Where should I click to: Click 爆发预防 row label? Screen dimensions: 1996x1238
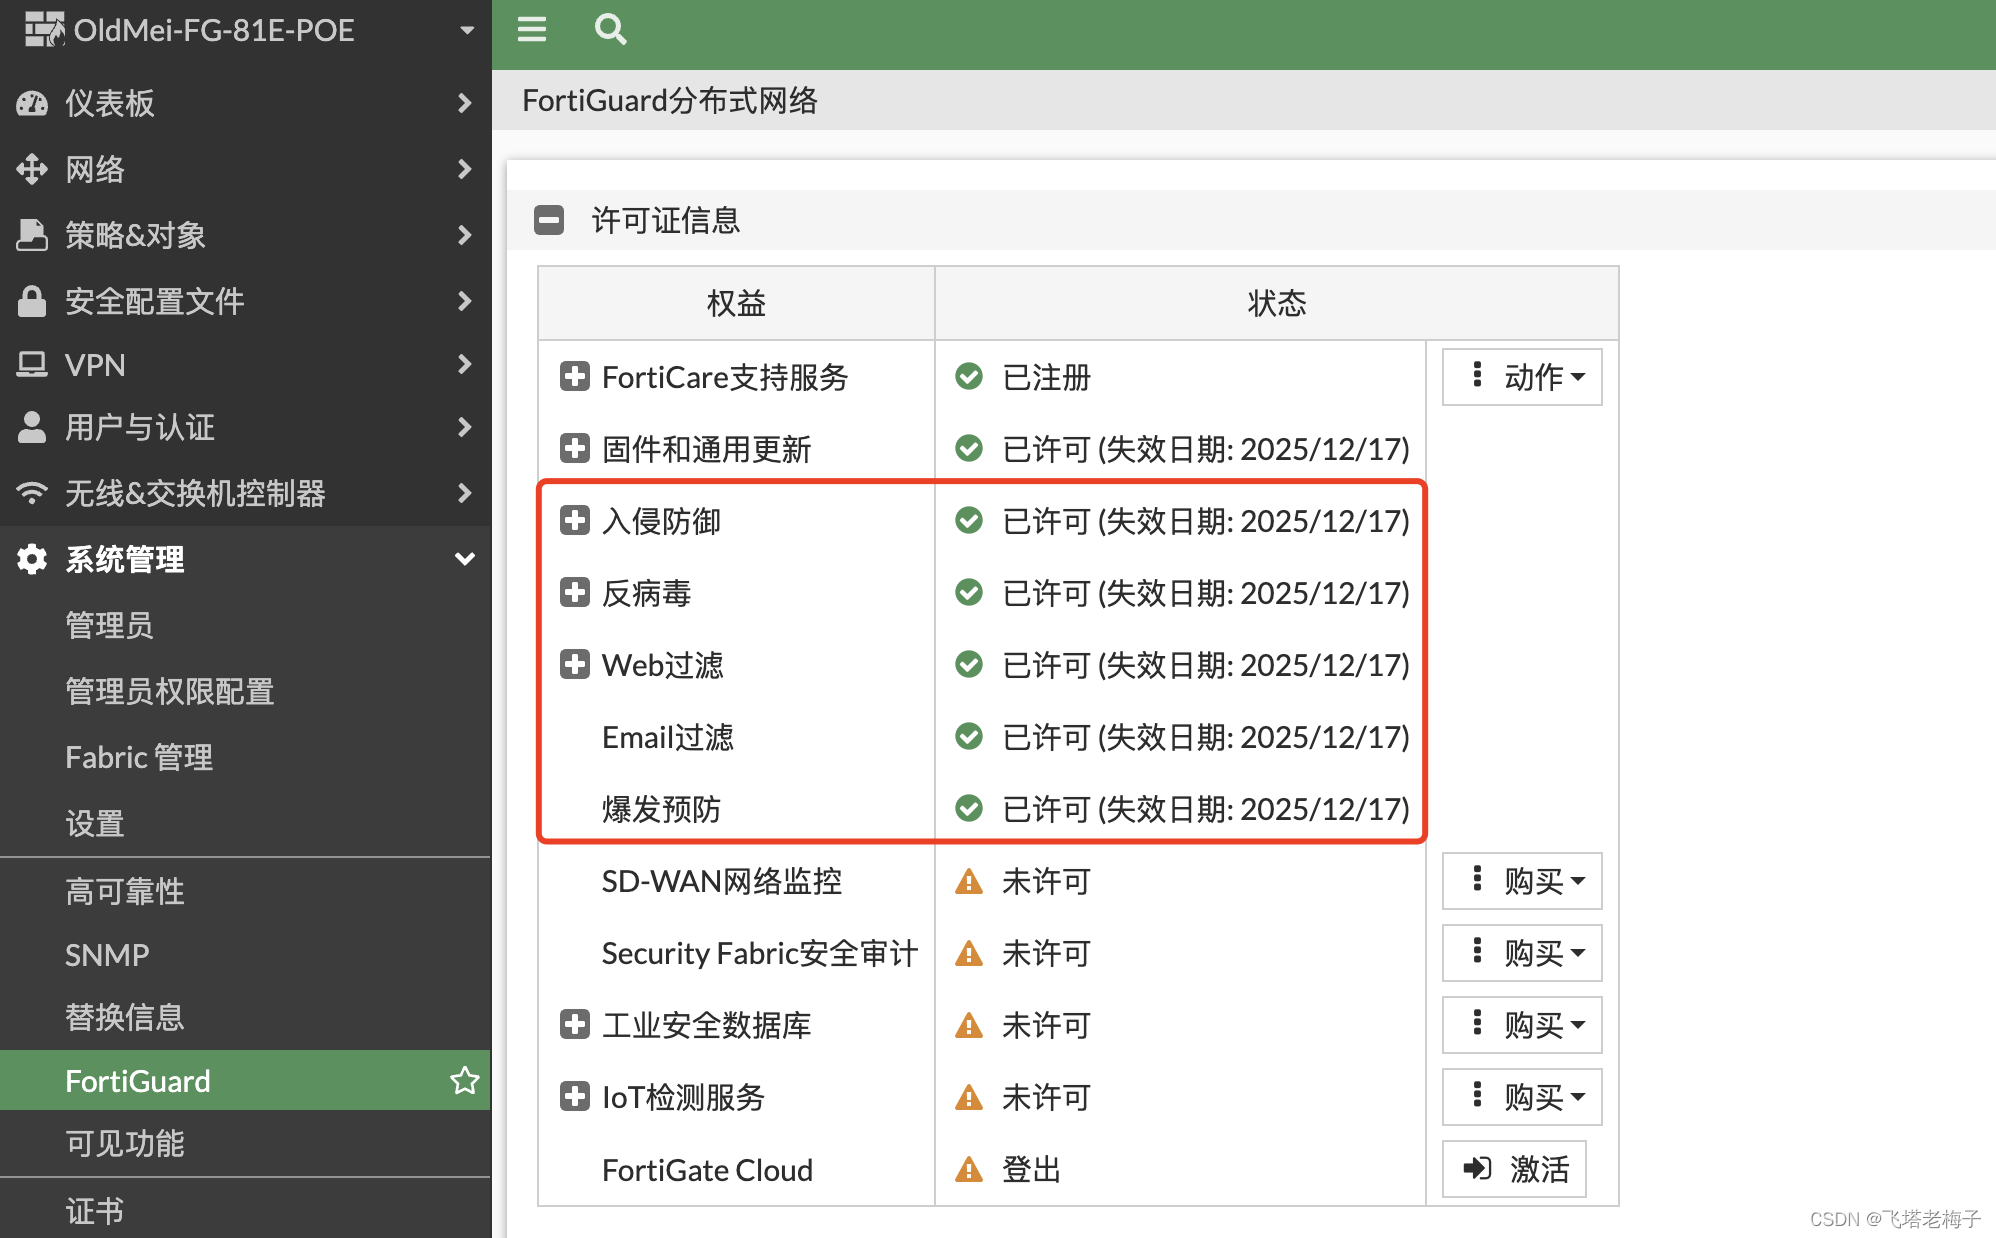coord(661,809)
